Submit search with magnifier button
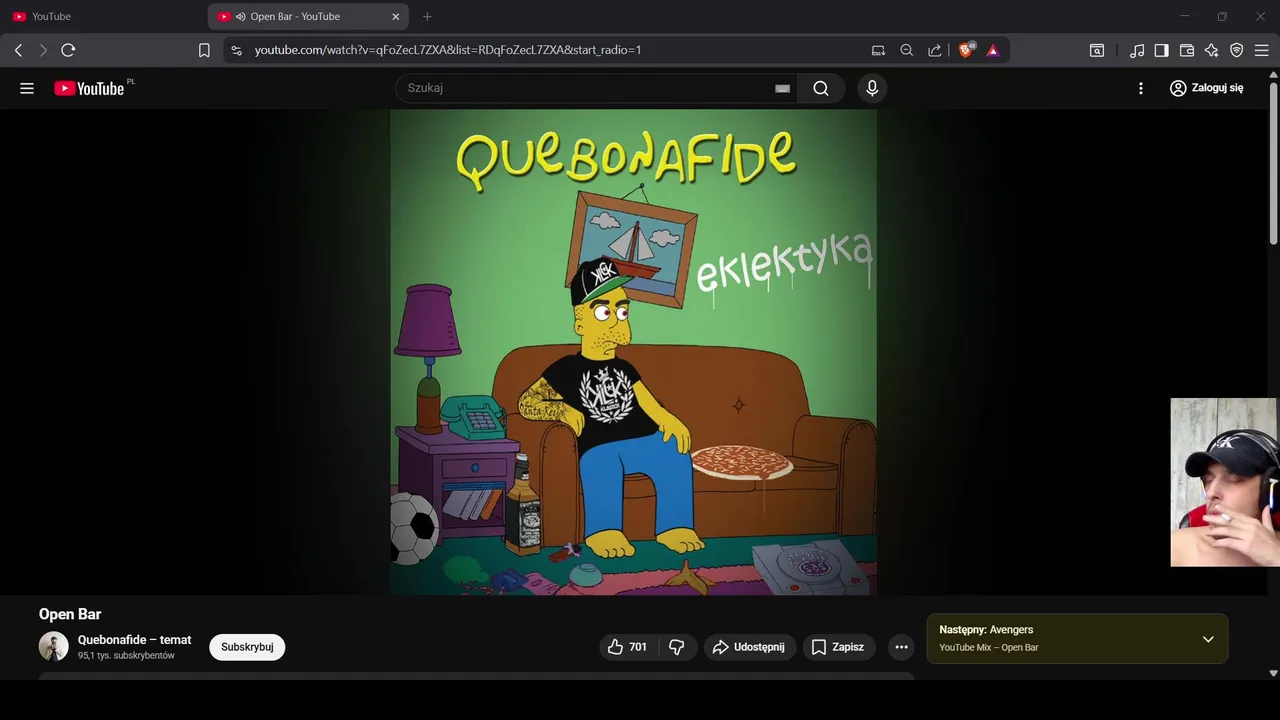1280x720 pixels. (821, 88)
